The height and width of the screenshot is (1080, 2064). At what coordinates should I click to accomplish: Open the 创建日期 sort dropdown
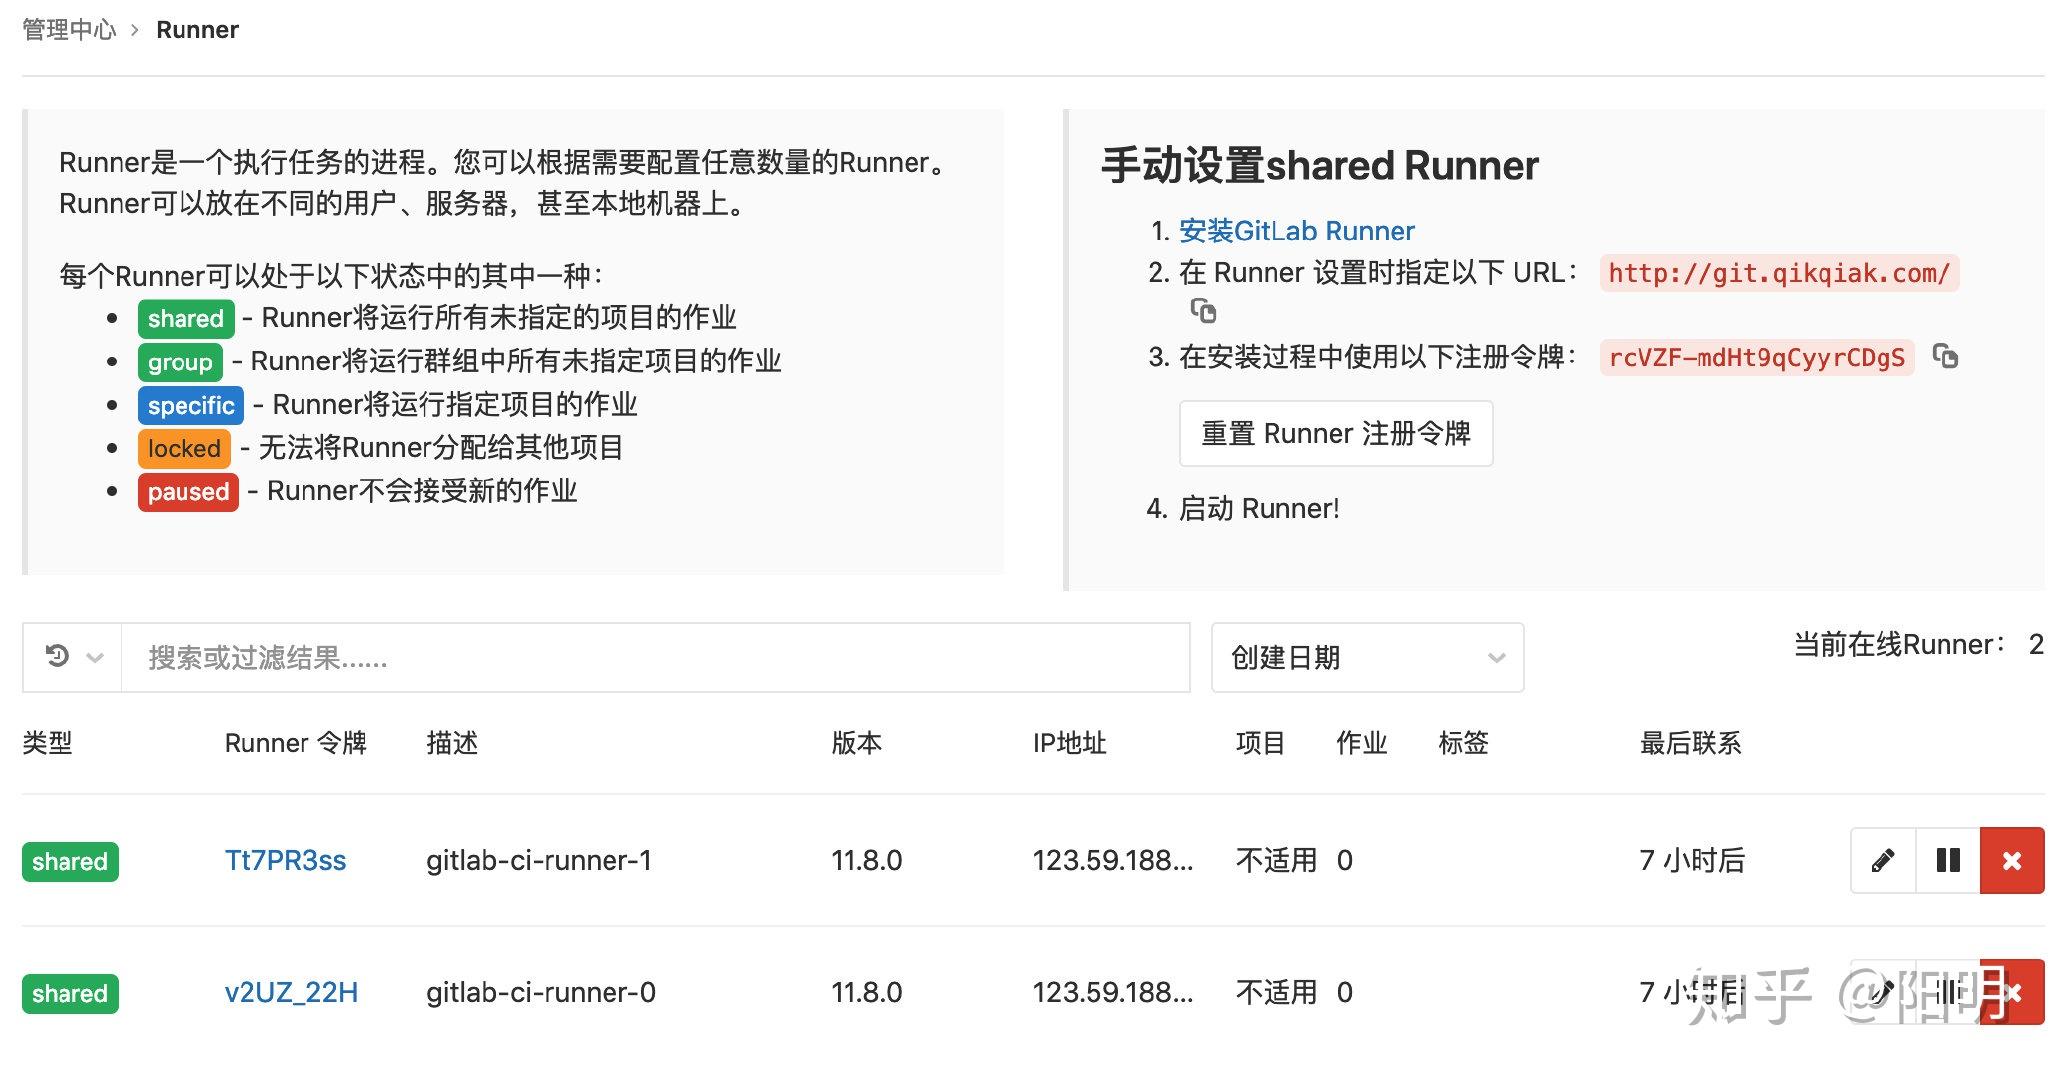1367,657
